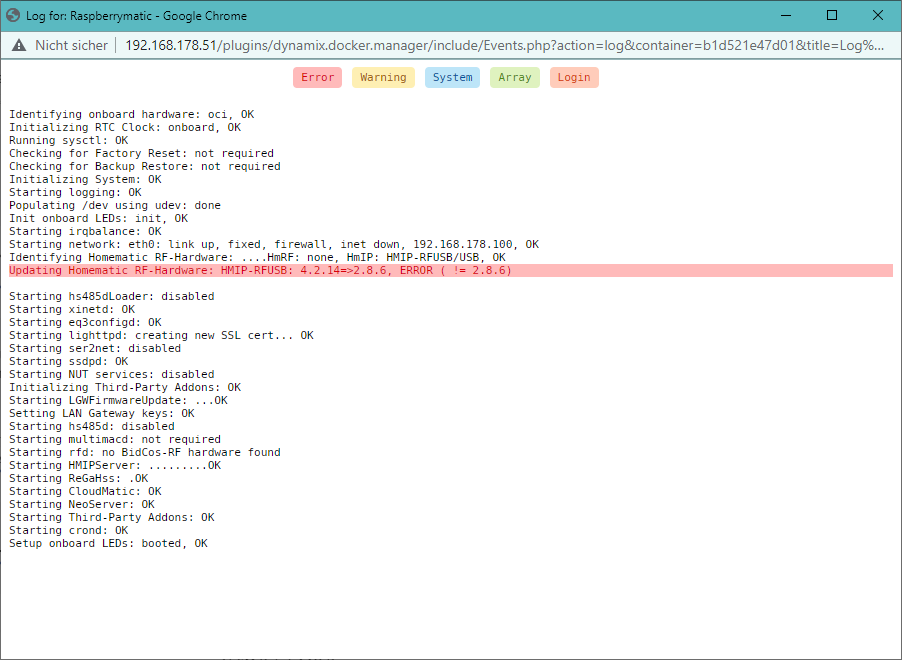Click the 'Starting NeoServer: OK' line

pyautogui.click(x=82, y=505)
